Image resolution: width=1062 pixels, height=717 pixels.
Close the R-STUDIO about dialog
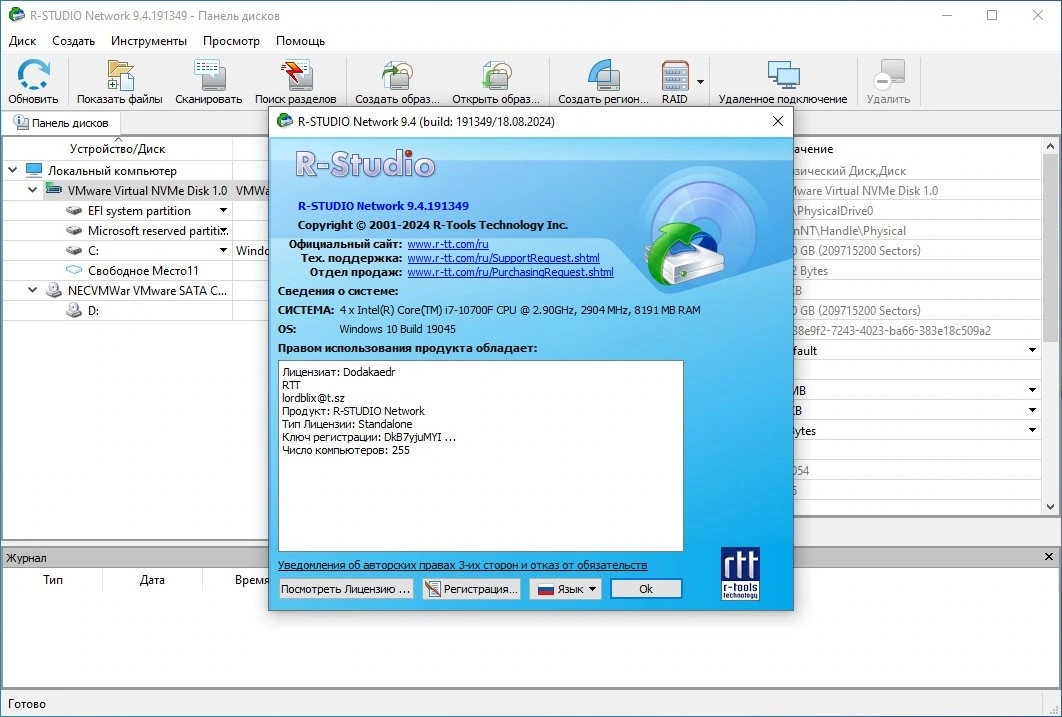pos(778,121)
